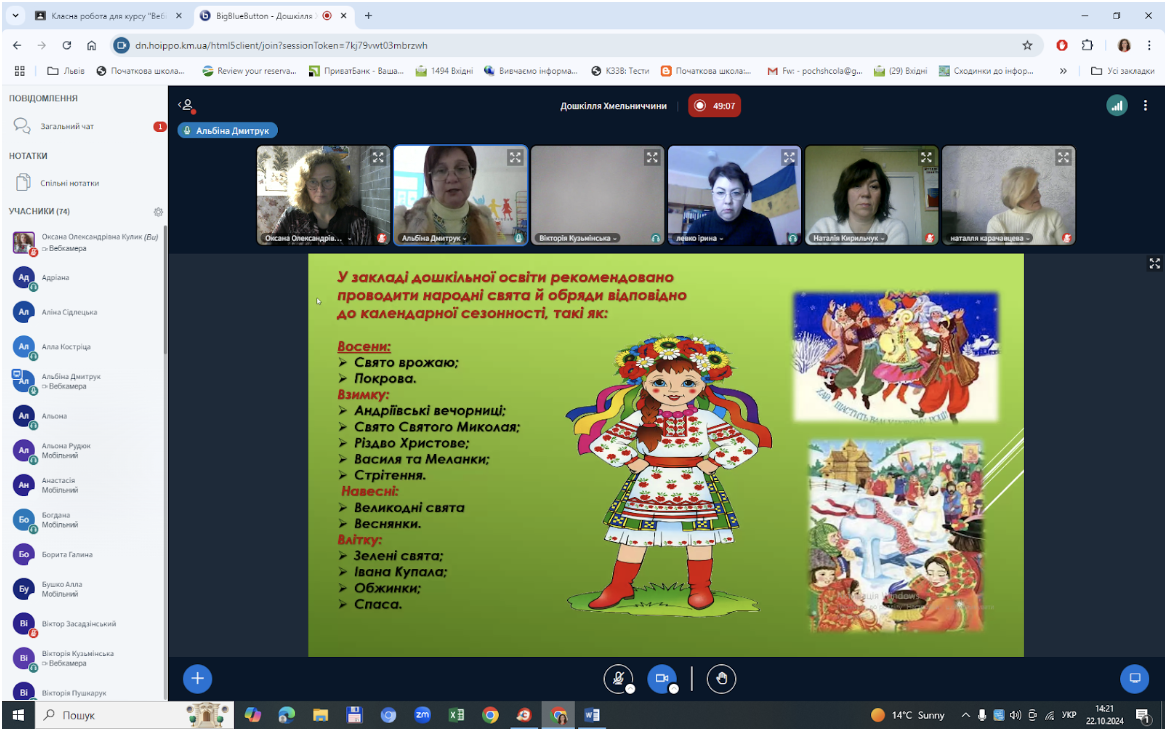Toggle the muted microphone button
The image size is (1170, 730).
point(618,678)
